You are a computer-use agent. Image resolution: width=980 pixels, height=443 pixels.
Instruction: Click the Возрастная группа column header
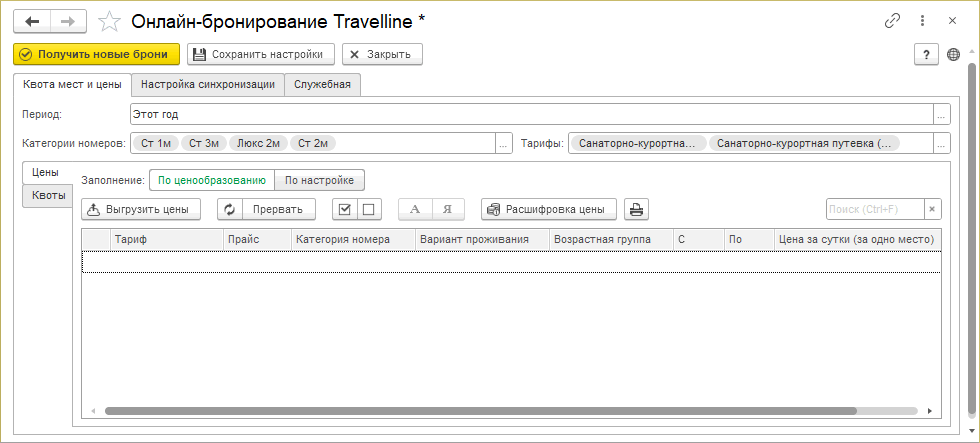[x=611, y=239]
